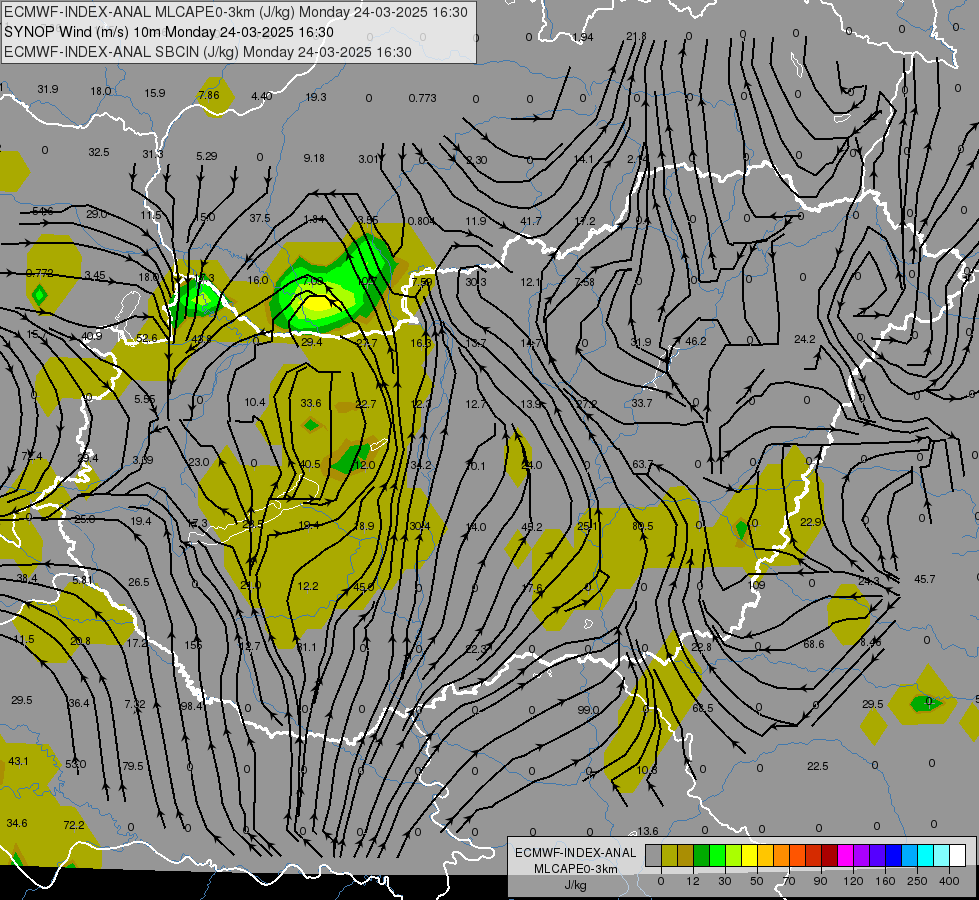The height and width of the screenshot is (900, 979).
Task: Select the bright green legend swatch
Action: click(x=717, y=855)
